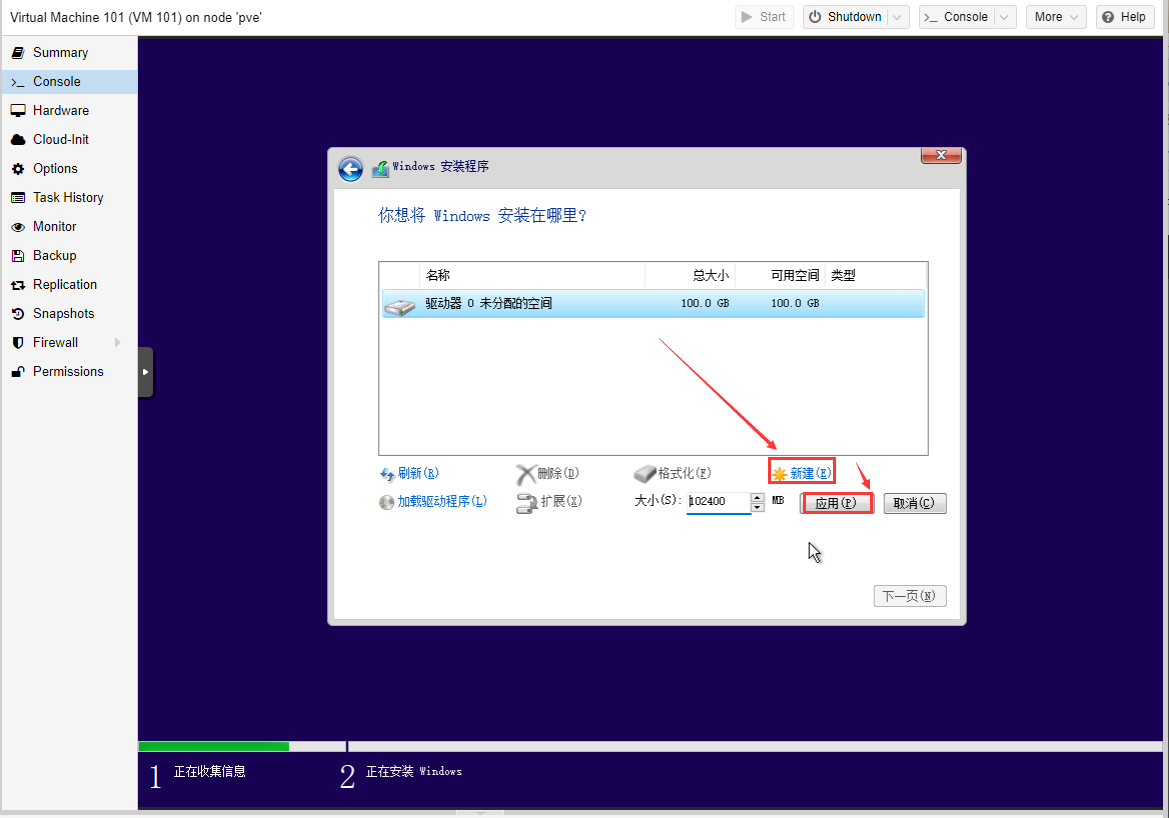This screenshot has width=1169, height=818.
Task: Decrease size with spinner down arrow
Action: 757,507
